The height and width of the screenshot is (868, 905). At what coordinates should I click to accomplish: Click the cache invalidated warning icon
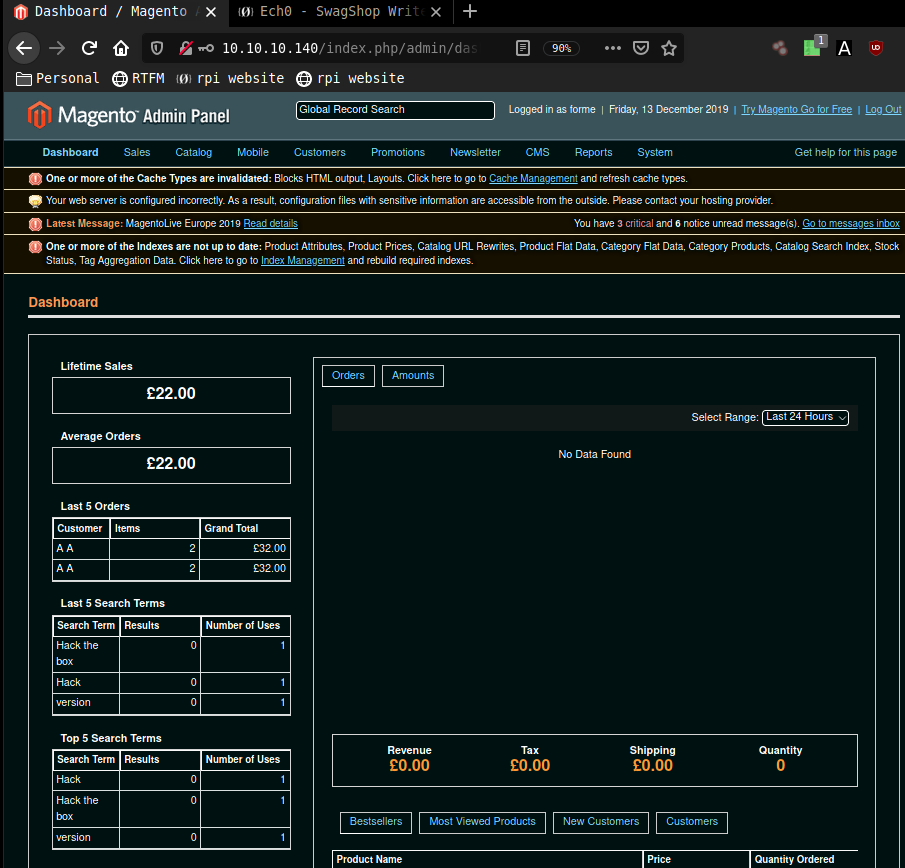click(35, 179)
